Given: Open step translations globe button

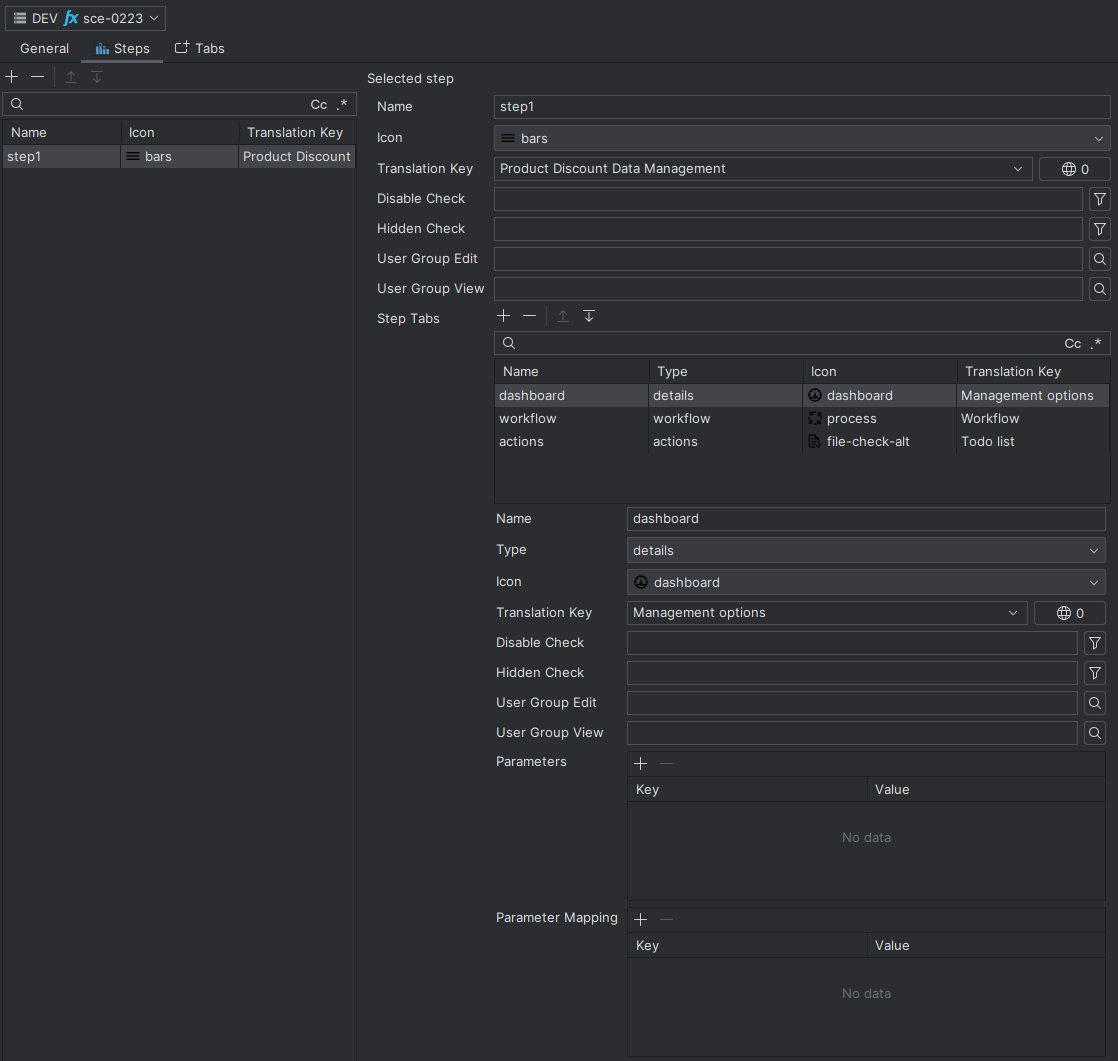Looking at the screenshot, I should [1075, 169].
